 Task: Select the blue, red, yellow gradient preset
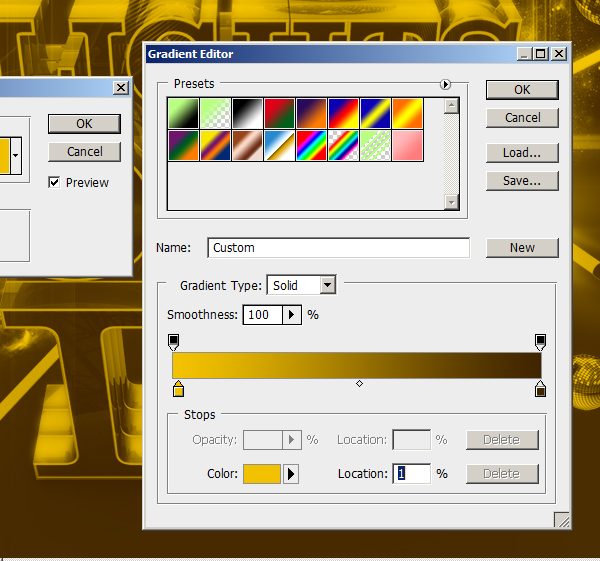pyautogui.click(x=344, y=113)
